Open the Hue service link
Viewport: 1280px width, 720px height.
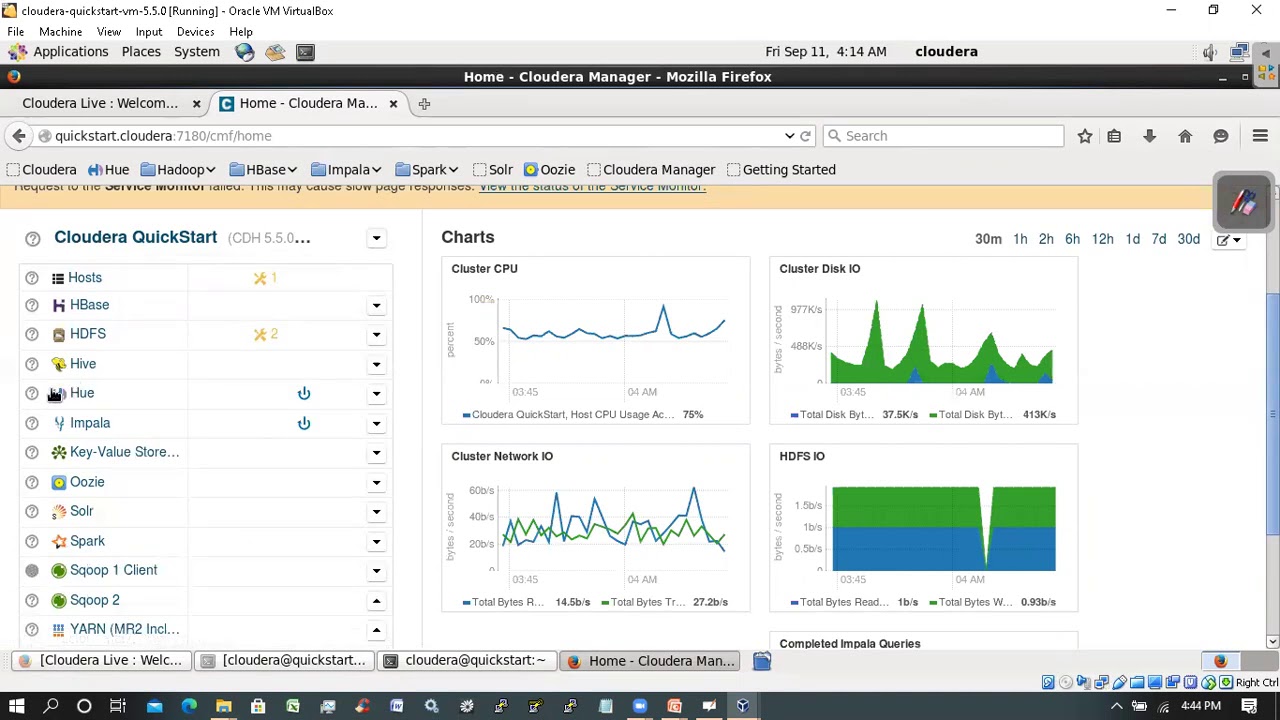82,393
